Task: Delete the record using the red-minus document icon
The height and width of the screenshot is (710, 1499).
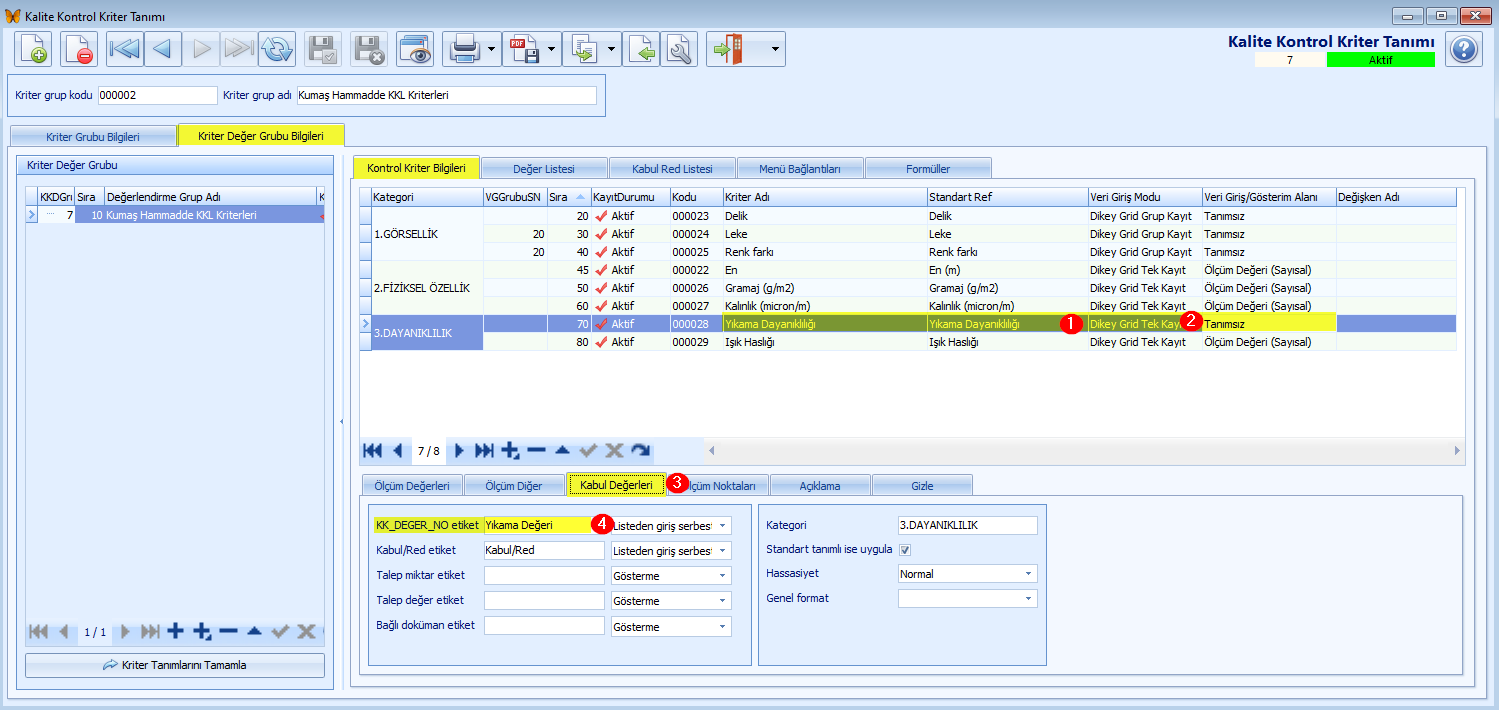Action: 79,49
